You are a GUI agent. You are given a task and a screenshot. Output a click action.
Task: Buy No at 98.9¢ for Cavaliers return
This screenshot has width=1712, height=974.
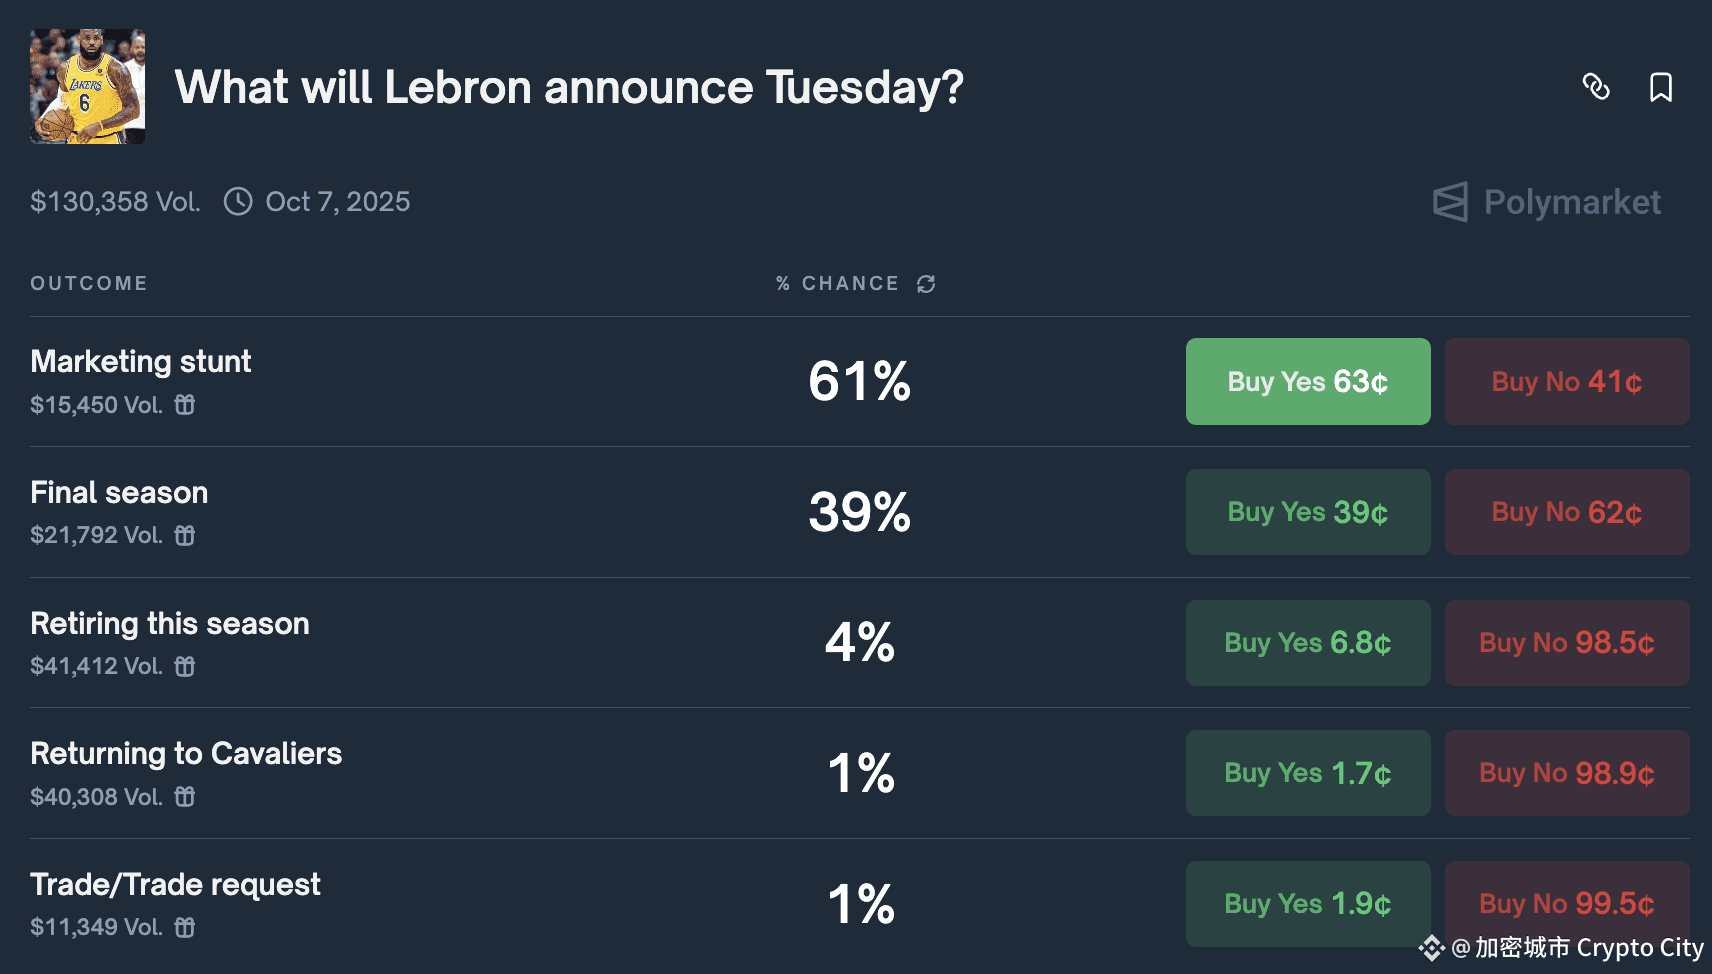point(1566,773)
